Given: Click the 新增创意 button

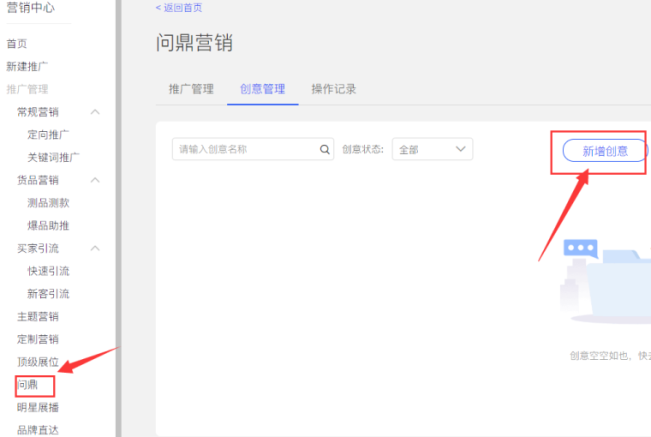Looking at the screenshot, I should 605,151.
